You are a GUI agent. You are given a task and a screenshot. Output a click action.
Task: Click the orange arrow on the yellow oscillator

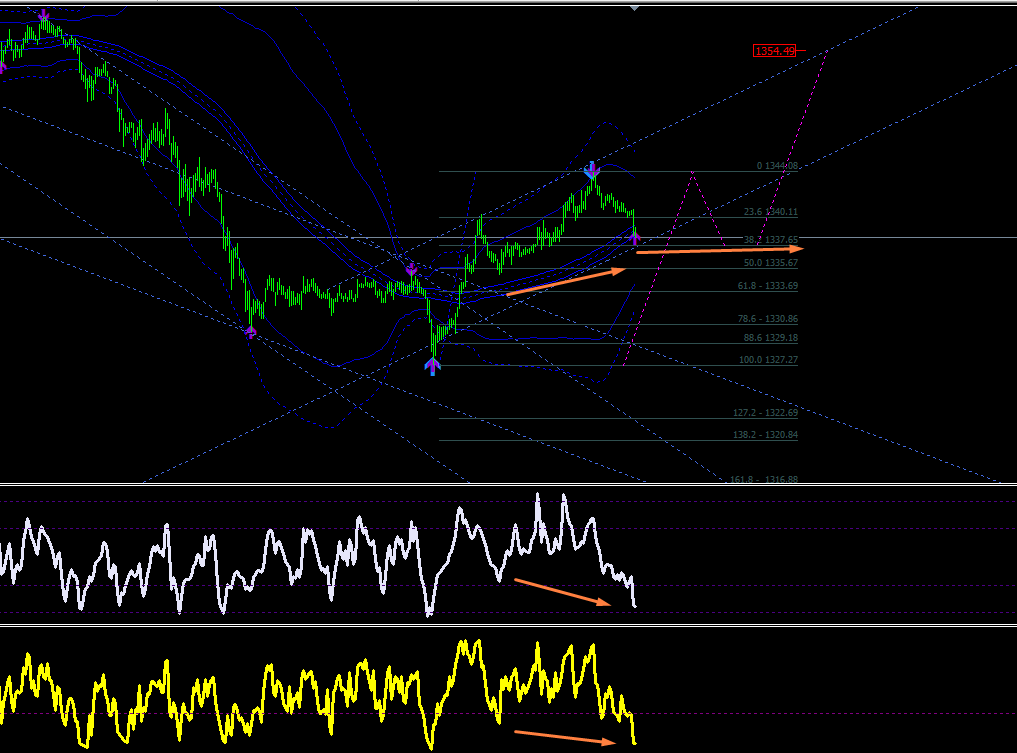[x=565, y=737]
